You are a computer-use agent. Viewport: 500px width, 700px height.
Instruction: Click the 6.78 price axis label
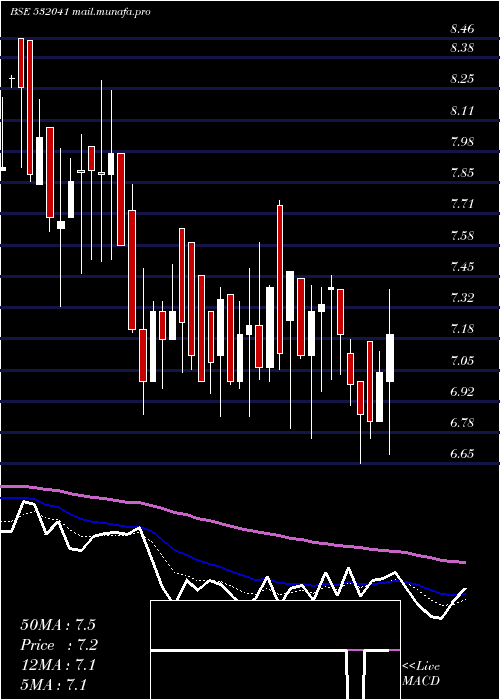tap(462, 422)
